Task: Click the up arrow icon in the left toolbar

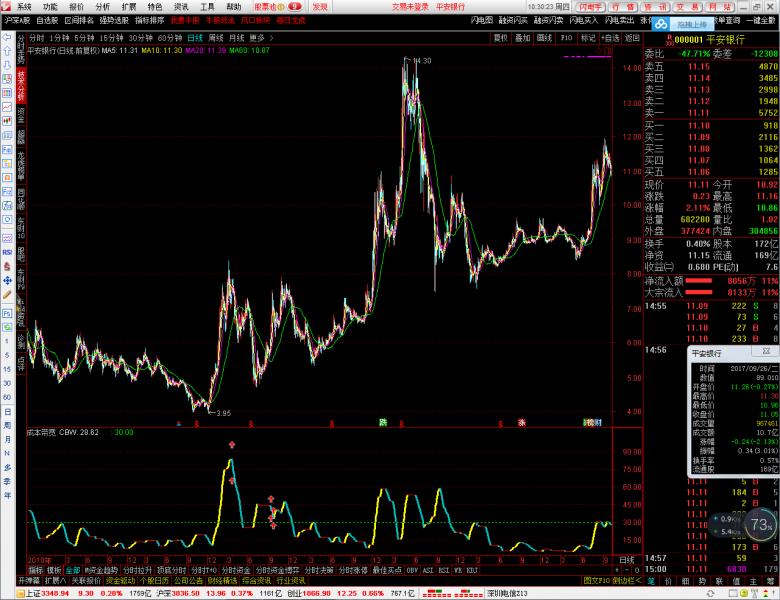Action: (x=7, y=51)
